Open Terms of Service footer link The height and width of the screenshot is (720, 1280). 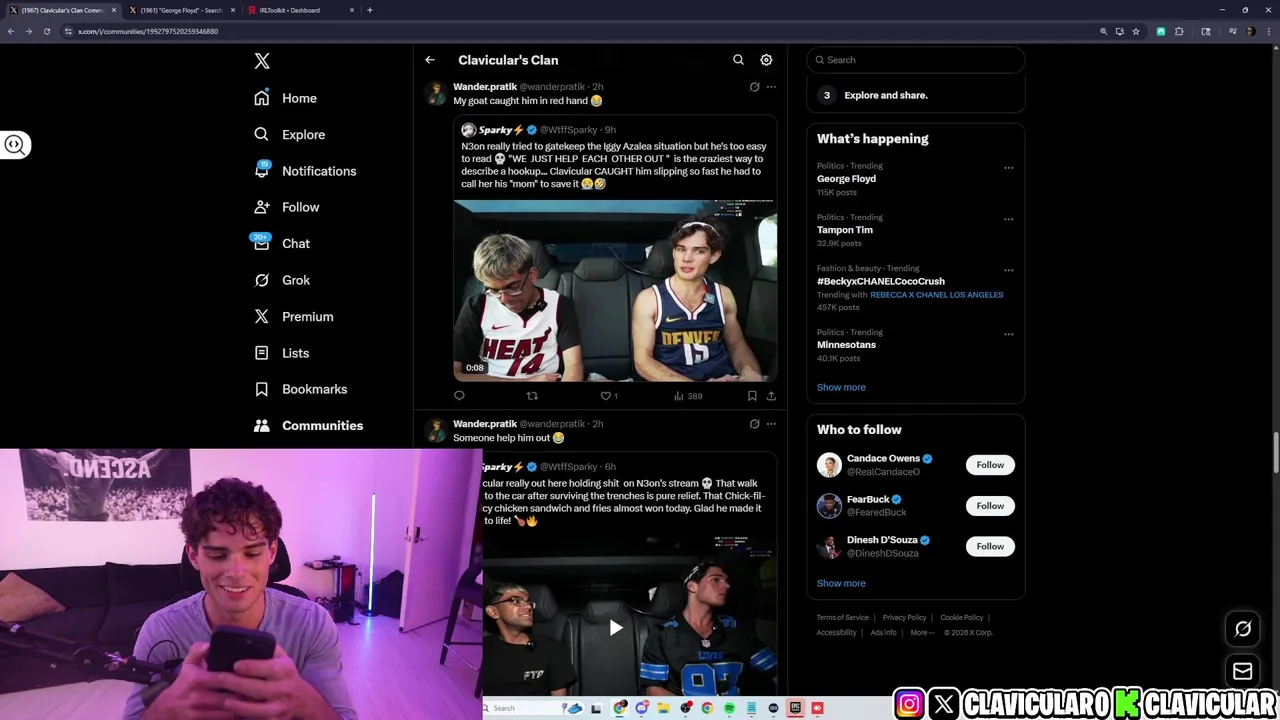(x=843, y=618)
